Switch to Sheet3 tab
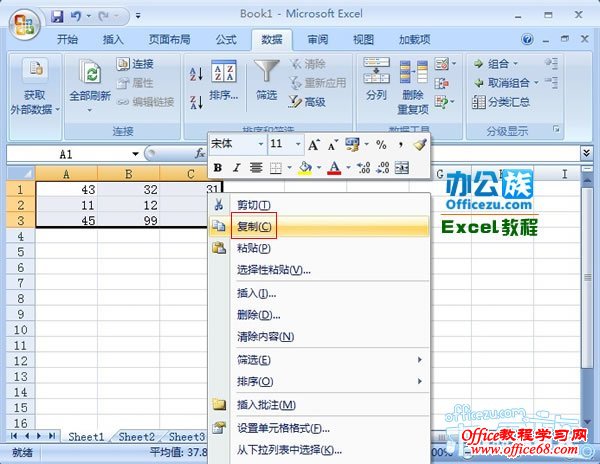Screen dimensions: 600x464 pos(187,436)
